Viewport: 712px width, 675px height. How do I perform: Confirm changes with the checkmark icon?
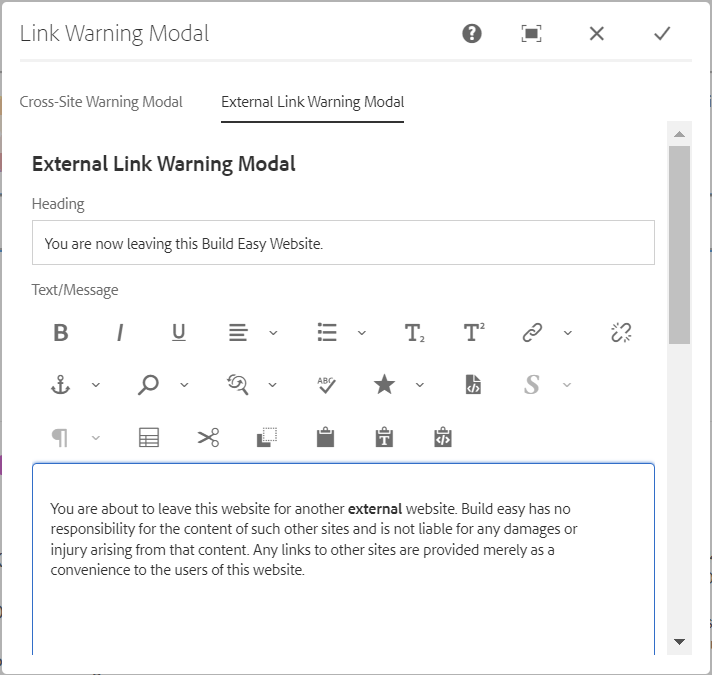(x=662, y=34)
